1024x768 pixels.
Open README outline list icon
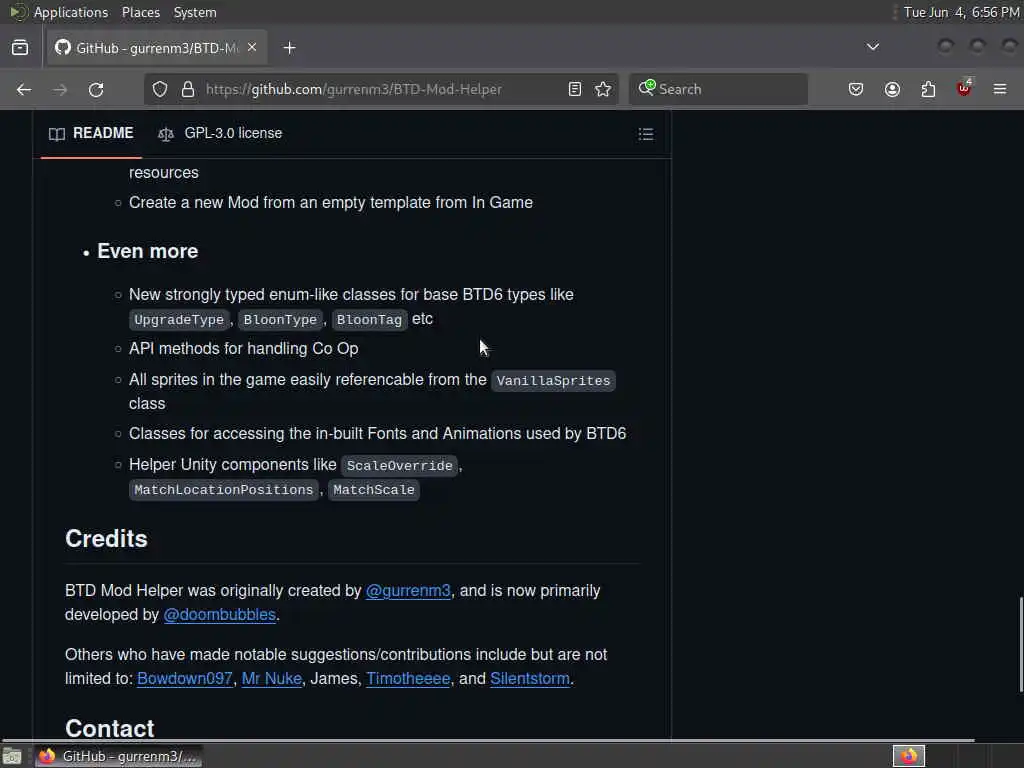pos(646,134)
